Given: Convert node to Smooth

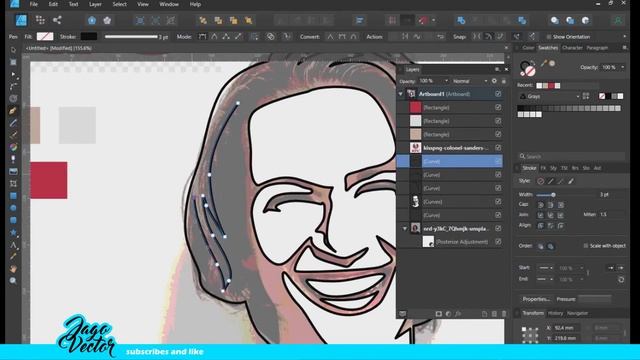Looking at the screenshot, I should pyautogui.click(x=342, y=37).
